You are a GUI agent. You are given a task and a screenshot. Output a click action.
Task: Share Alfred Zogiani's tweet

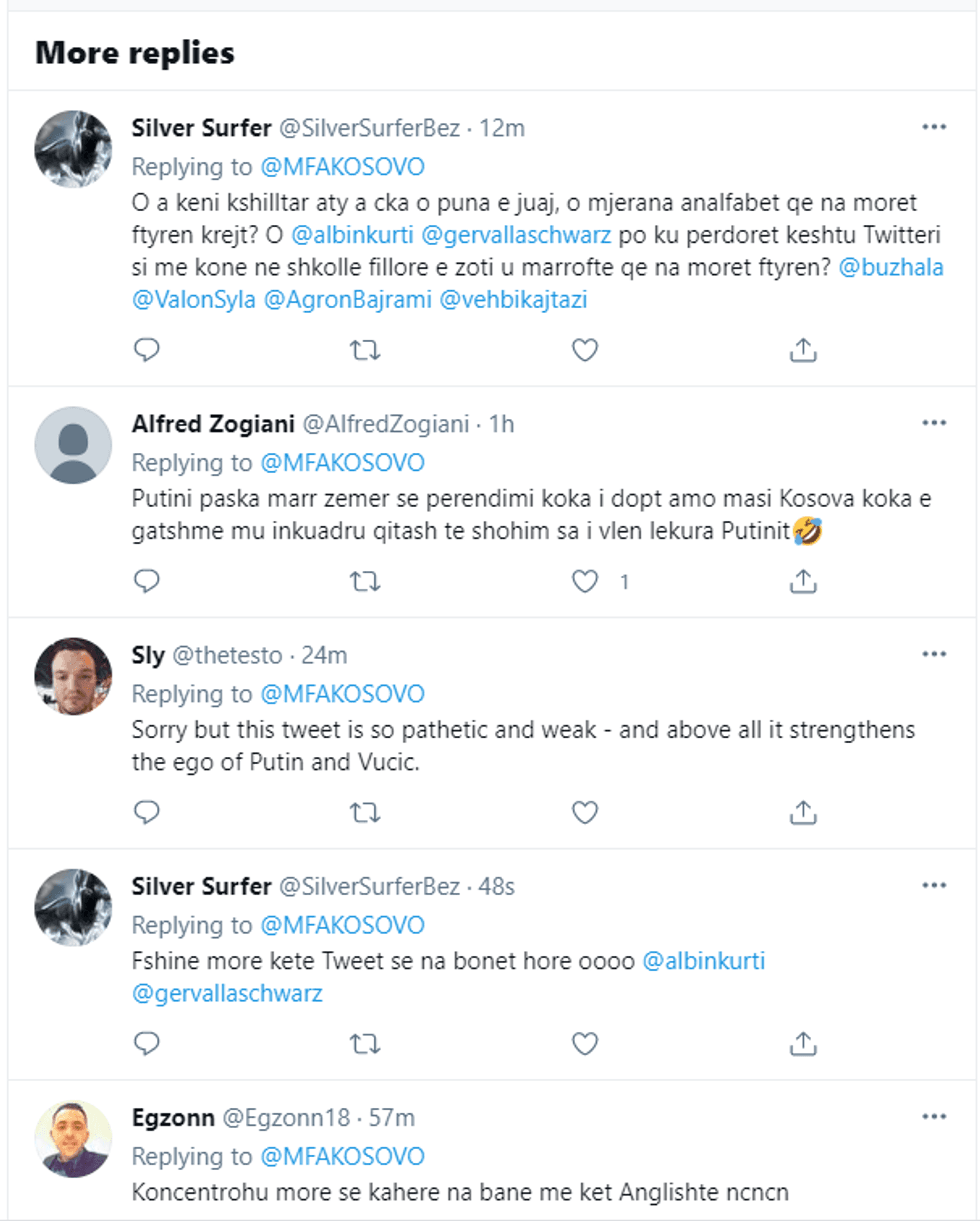click(x=804, y=581)
